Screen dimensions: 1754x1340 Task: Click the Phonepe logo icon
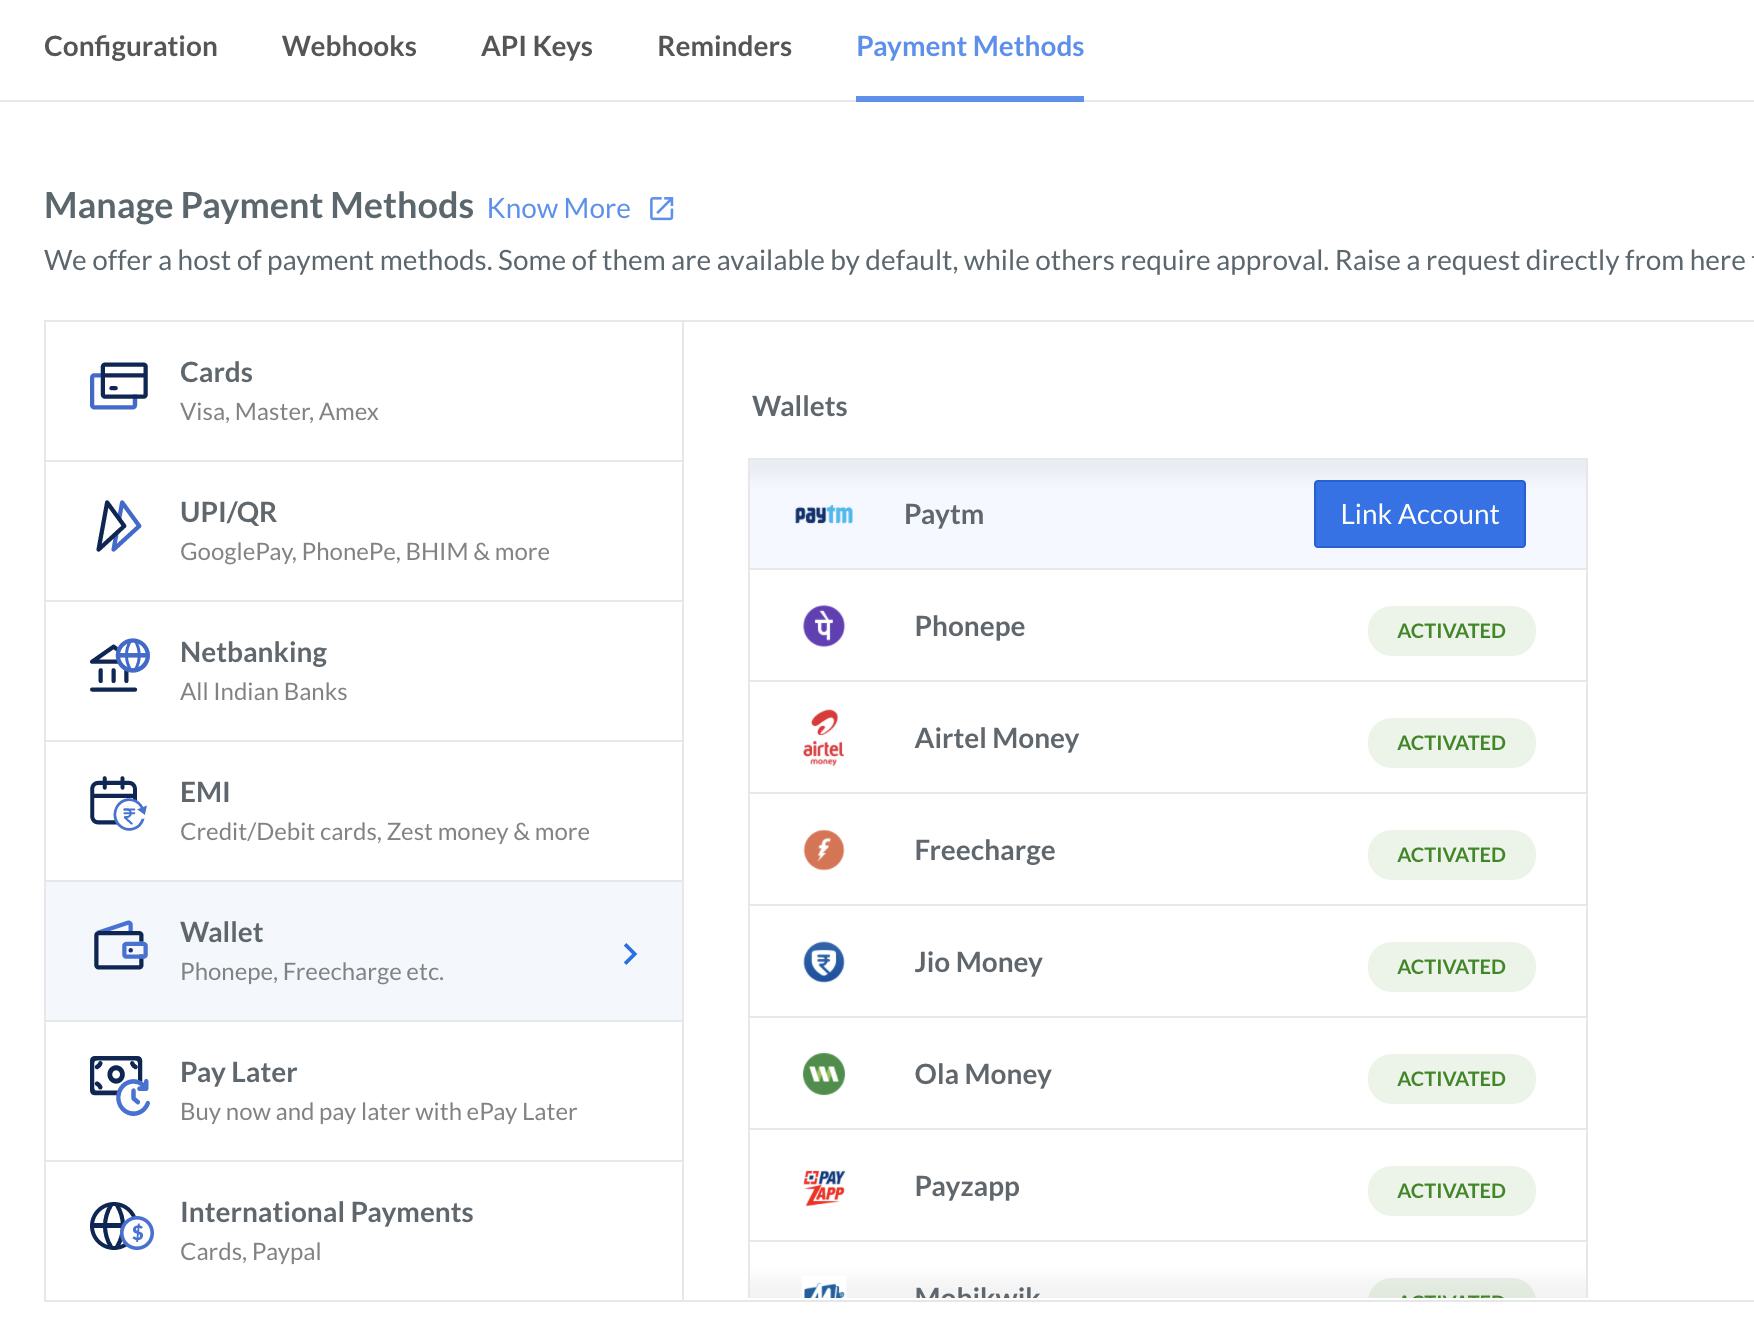tap(824, 626)
